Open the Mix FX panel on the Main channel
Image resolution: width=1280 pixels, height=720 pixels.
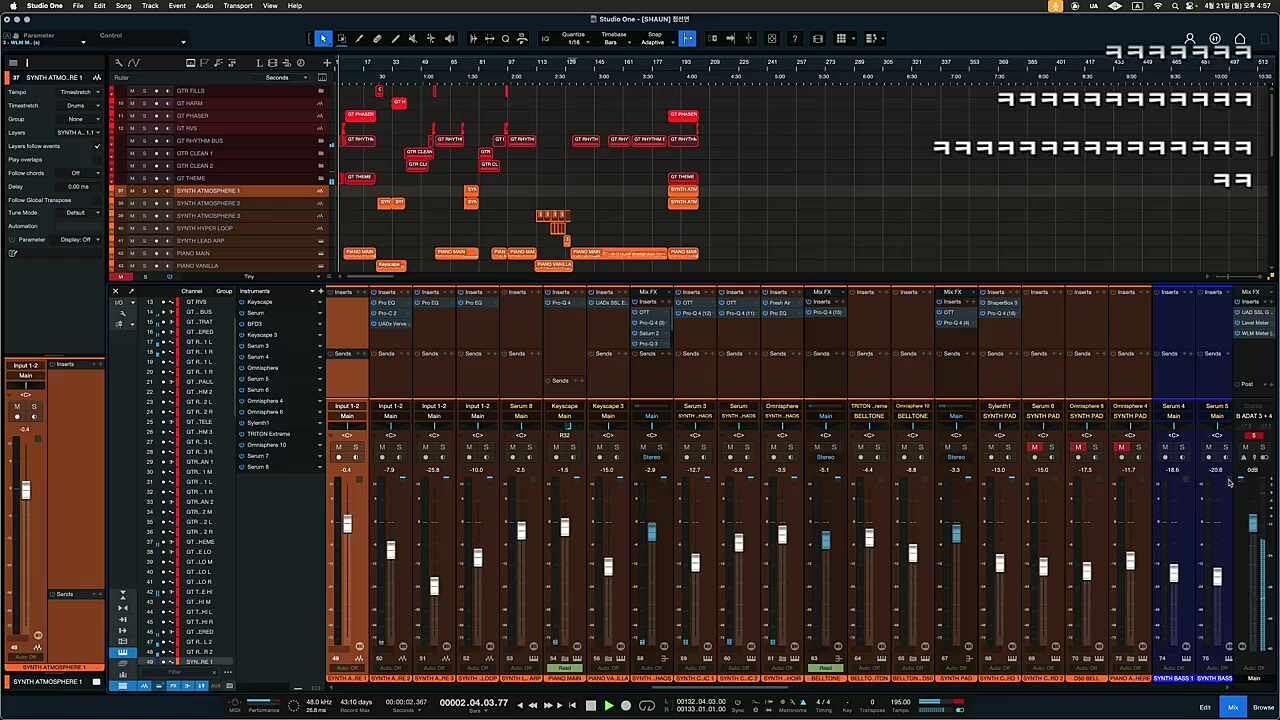point(1251,292)
